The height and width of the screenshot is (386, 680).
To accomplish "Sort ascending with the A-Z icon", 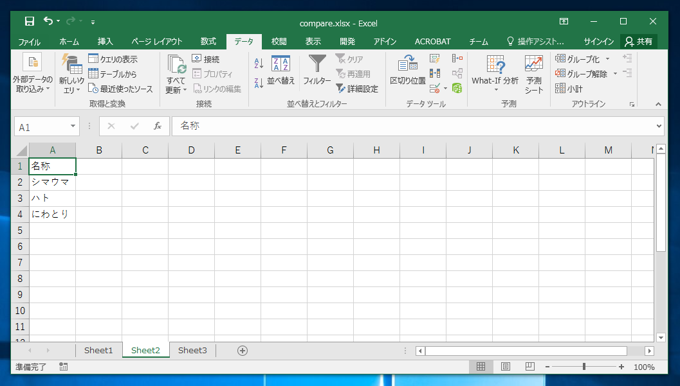I will click(x=259, y=63).
